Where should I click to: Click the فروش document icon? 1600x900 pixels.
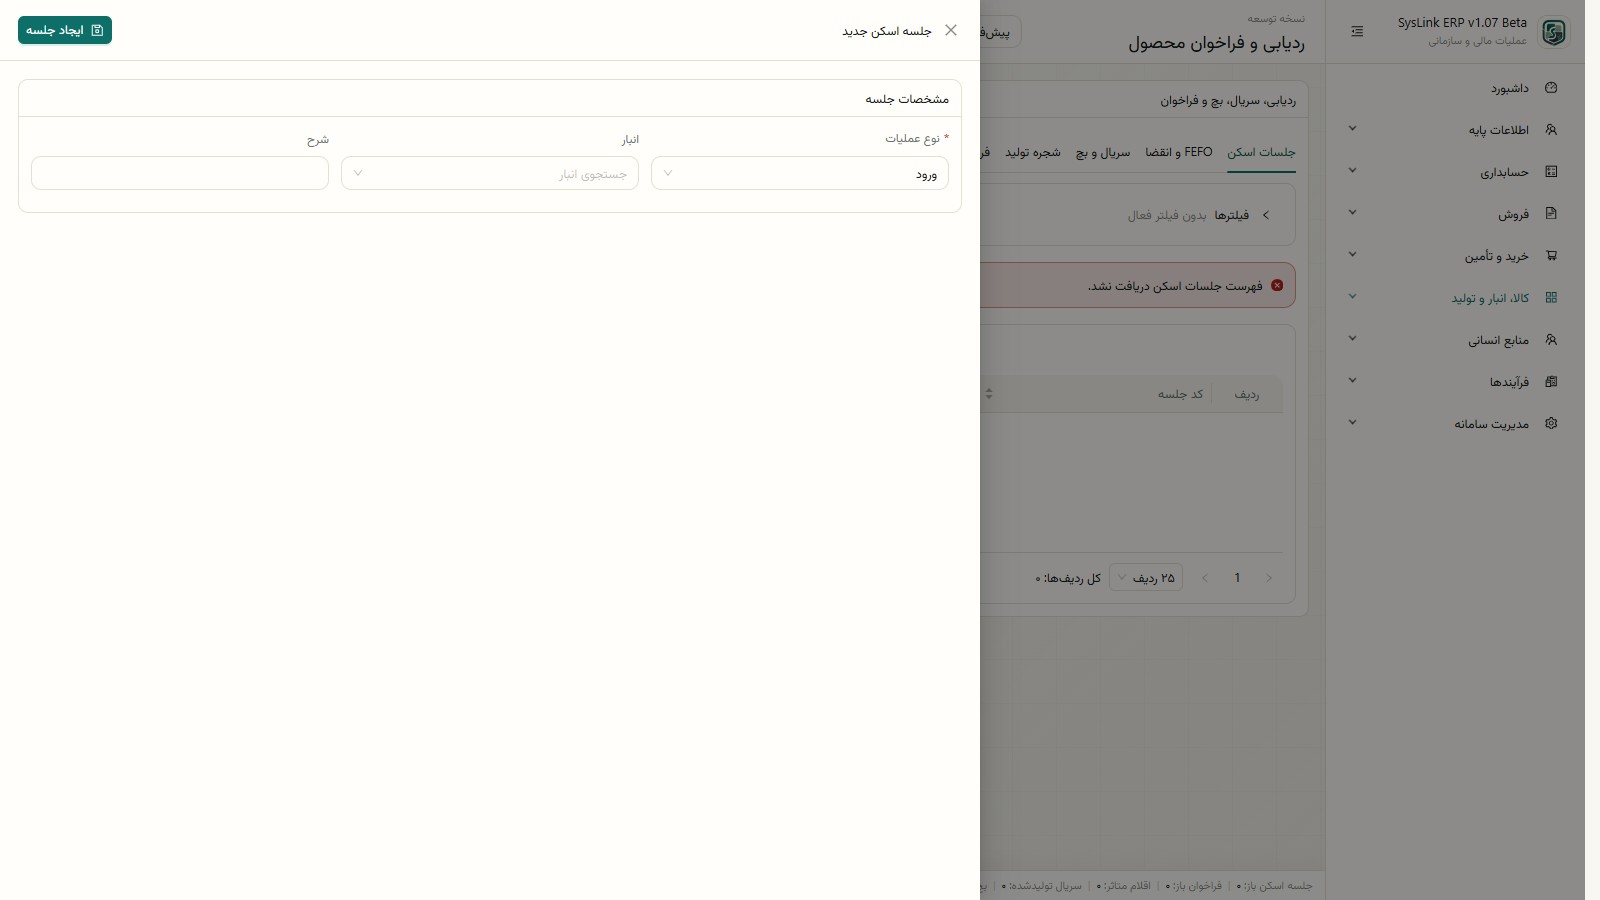click(1551, 214)
